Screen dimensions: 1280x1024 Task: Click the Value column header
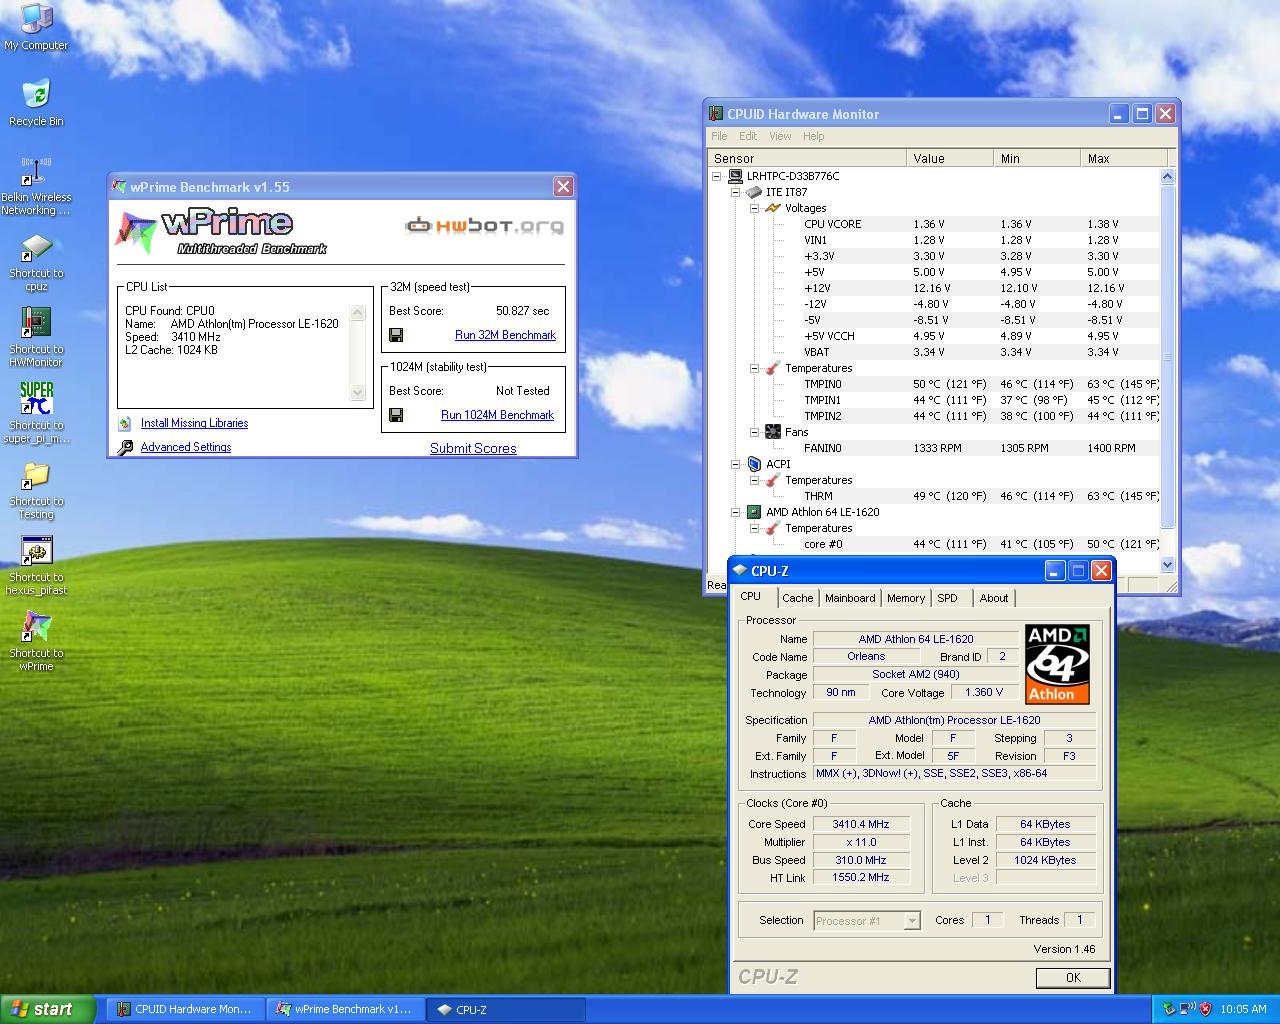(x=950, y=158)
